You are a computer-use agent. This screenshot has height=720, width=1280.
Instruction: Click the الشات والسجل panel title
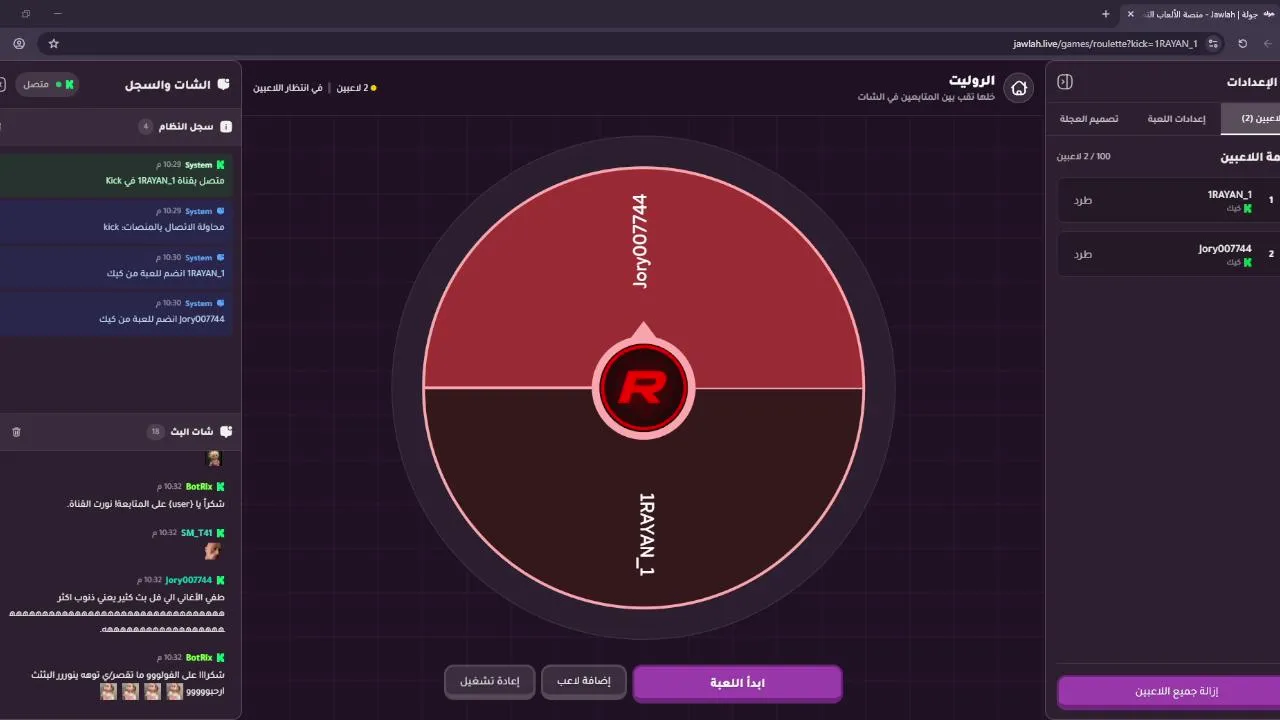(x=168, y=85)
